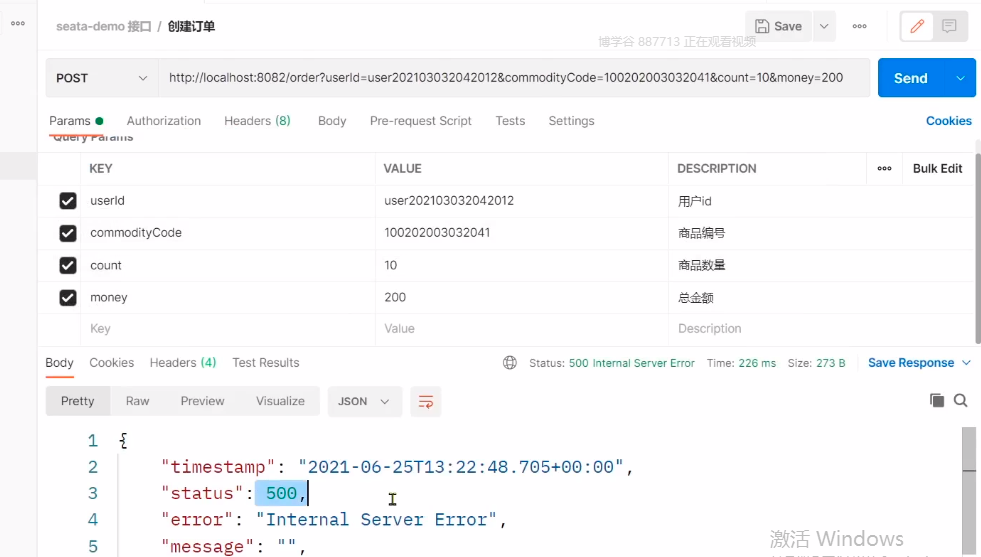Click Save Response
The image size is (981, 557).
[x=911, y=363]
